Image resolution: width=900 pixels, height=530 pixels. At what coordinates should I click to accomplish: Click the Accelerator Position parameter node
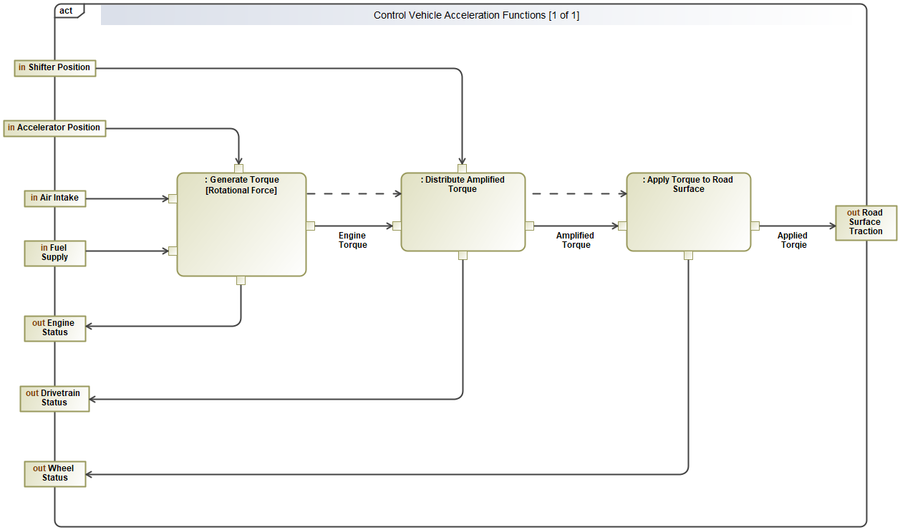pos(55,128)
